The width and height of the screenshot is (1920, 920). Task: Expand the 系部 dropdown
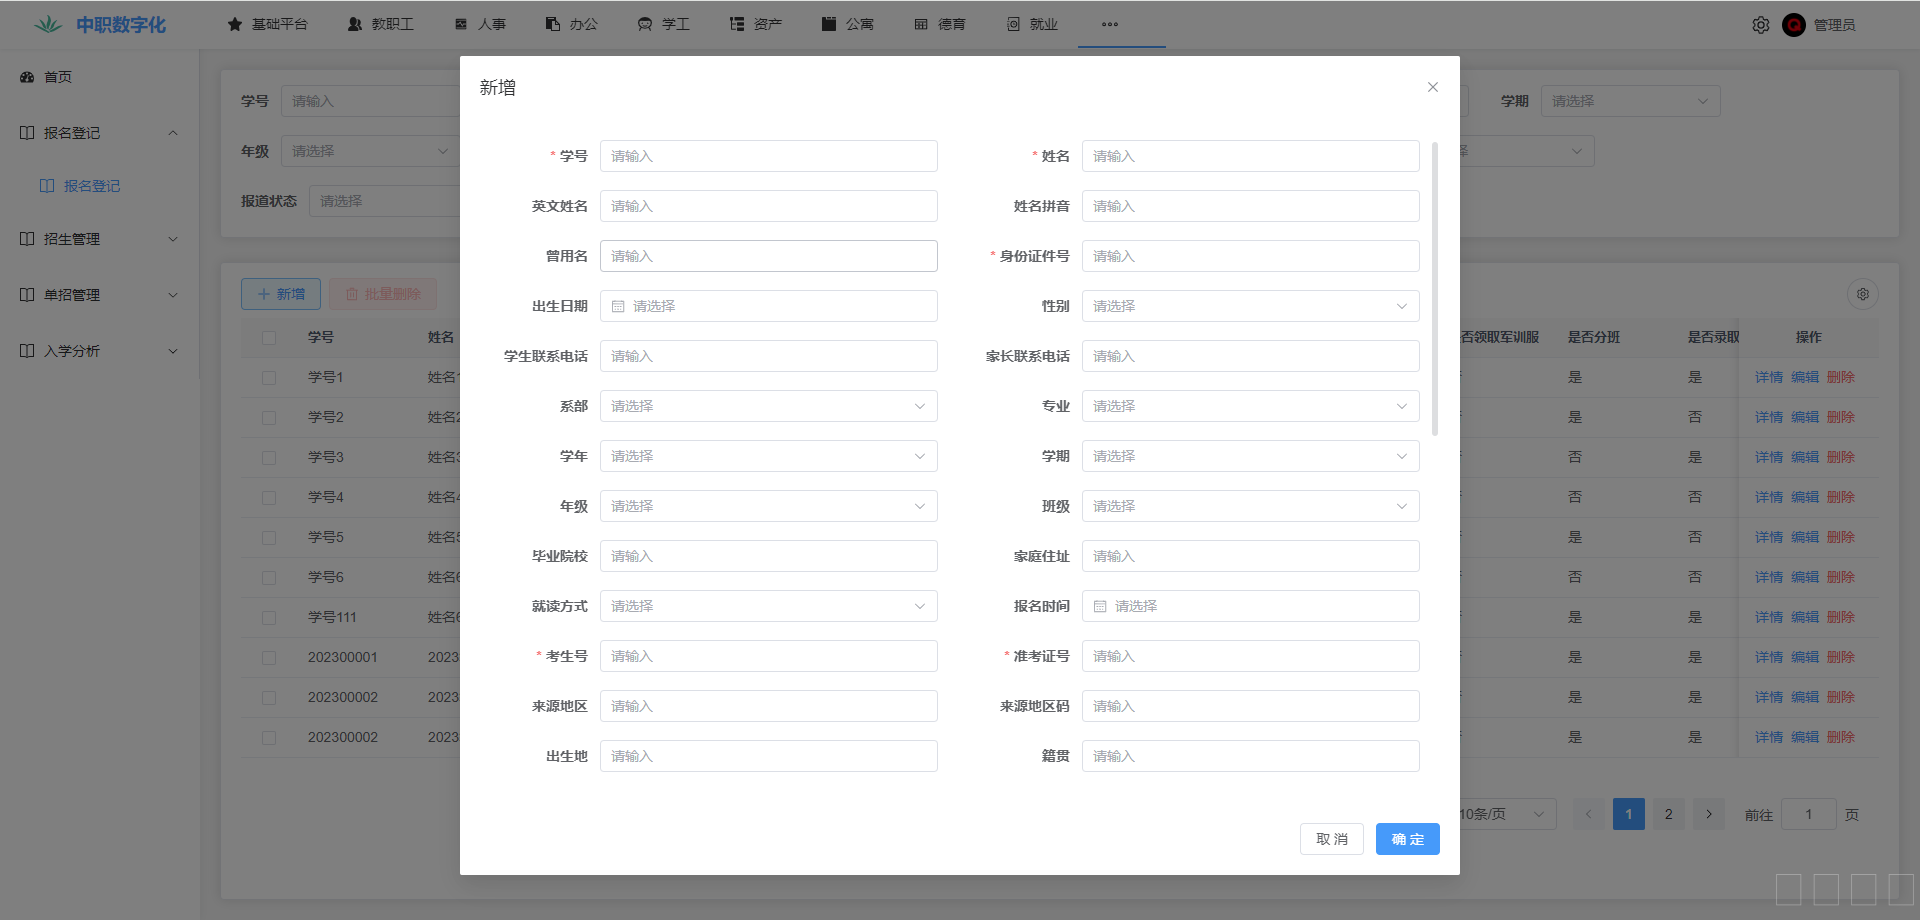(768, 406)
